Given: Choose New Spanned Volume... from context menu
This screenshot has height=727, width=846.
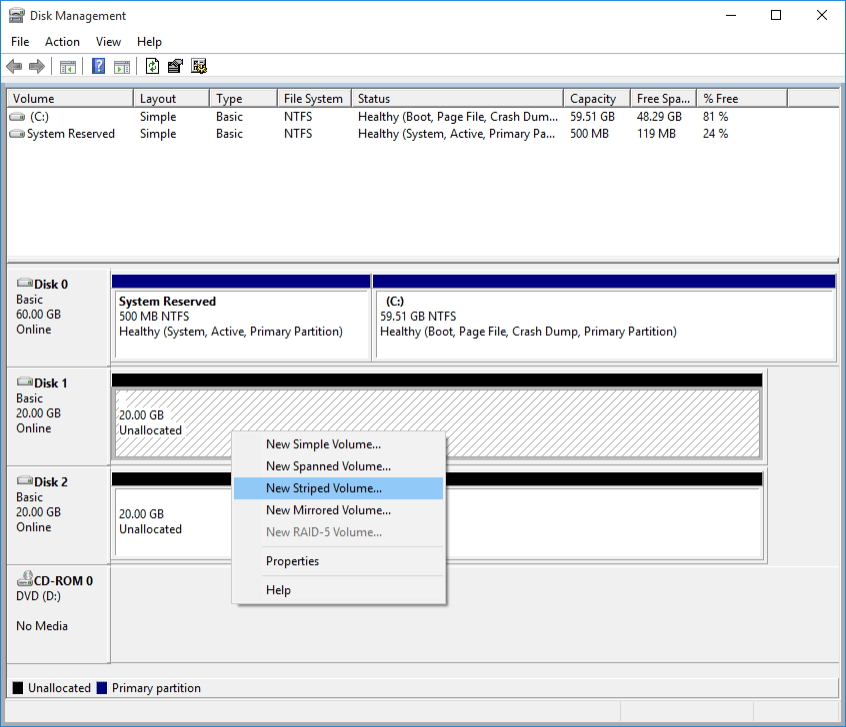Looking at the screenshot, I should coord(339,466).
